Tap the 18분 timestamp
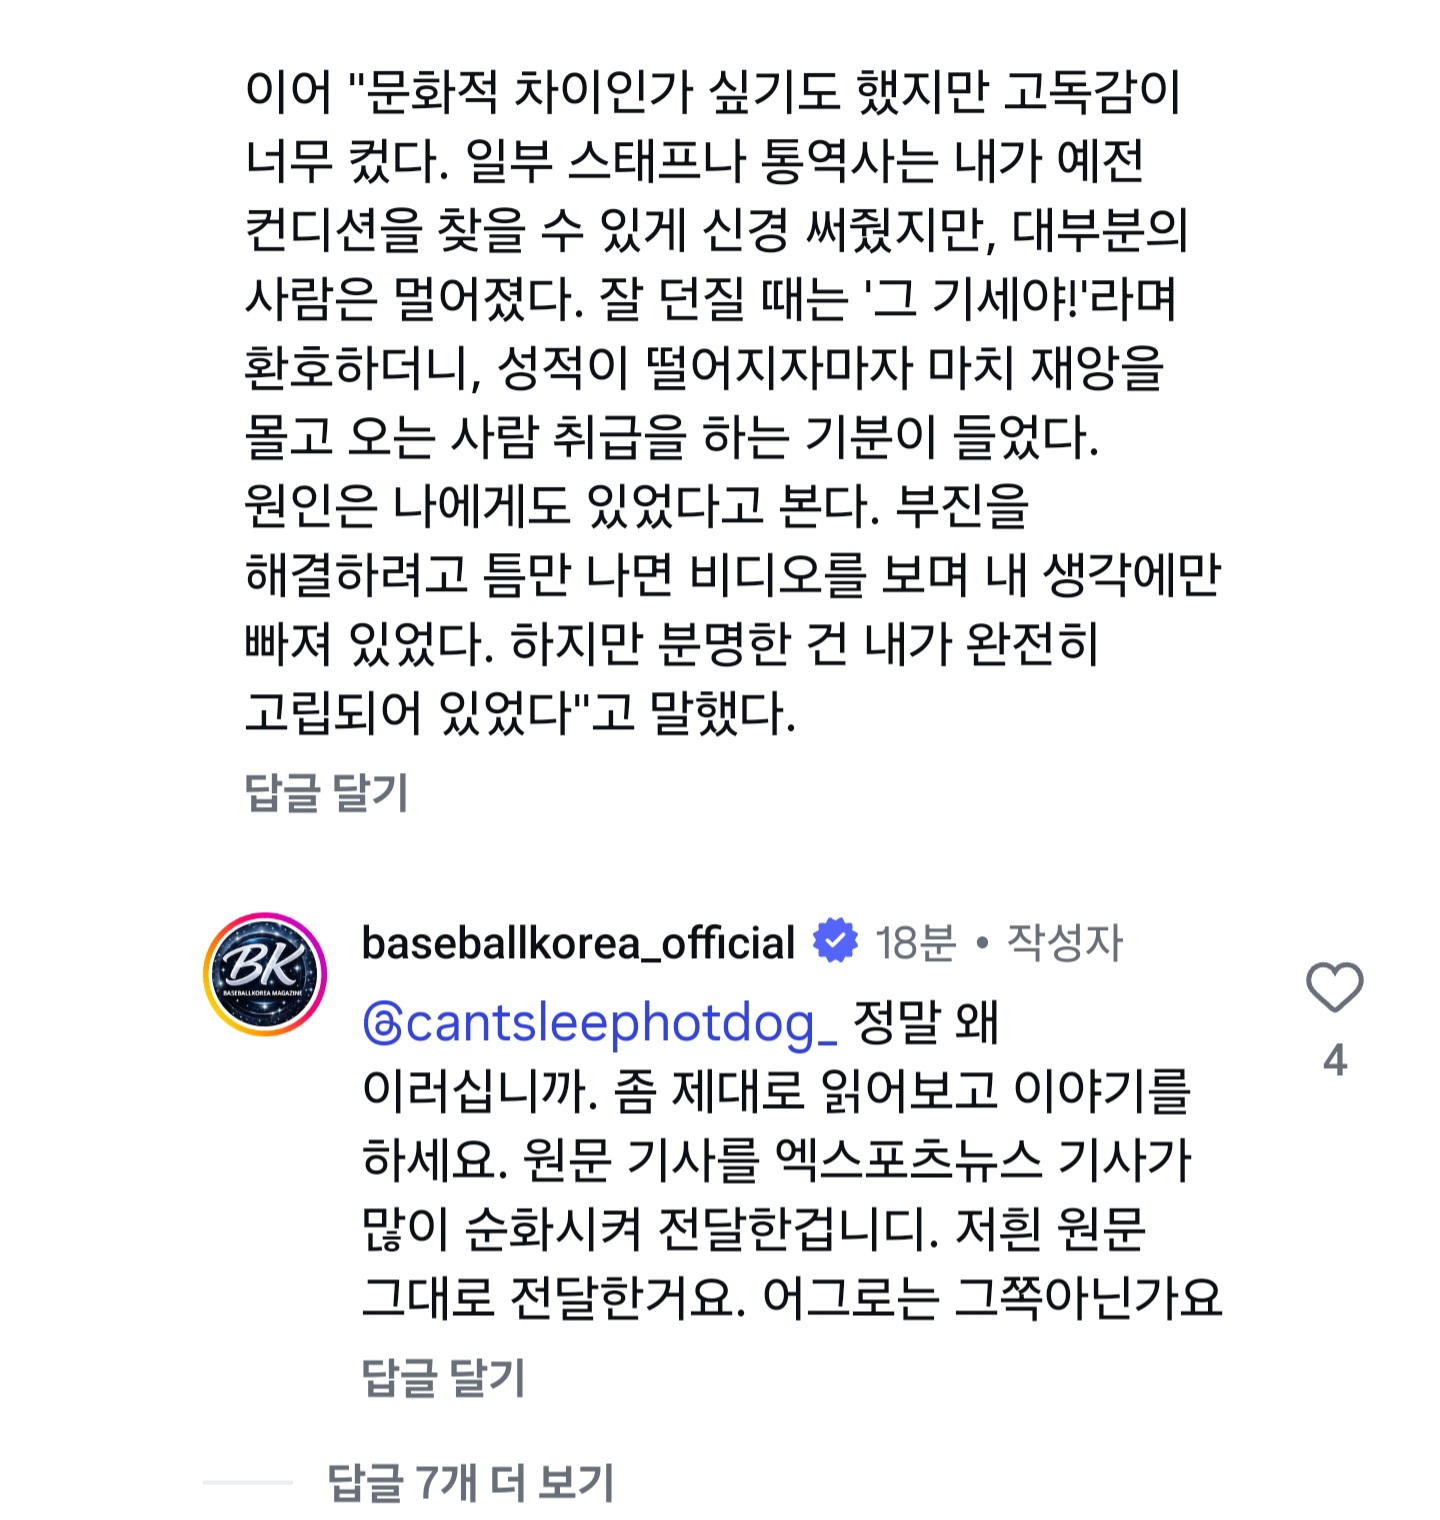The image size is (1440, 1520). point(915,943)
